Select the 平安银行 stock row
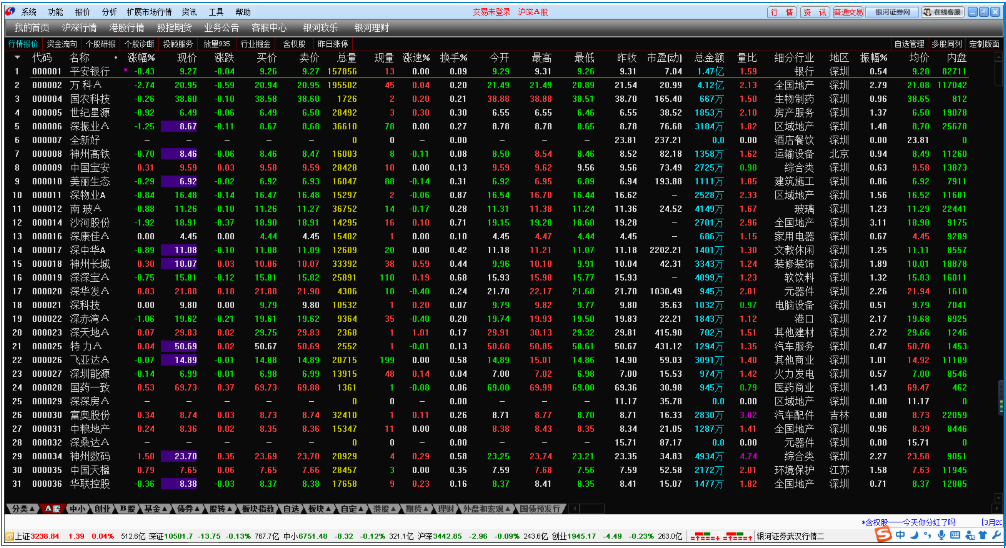1006x548 pixels. pos(89,71)
